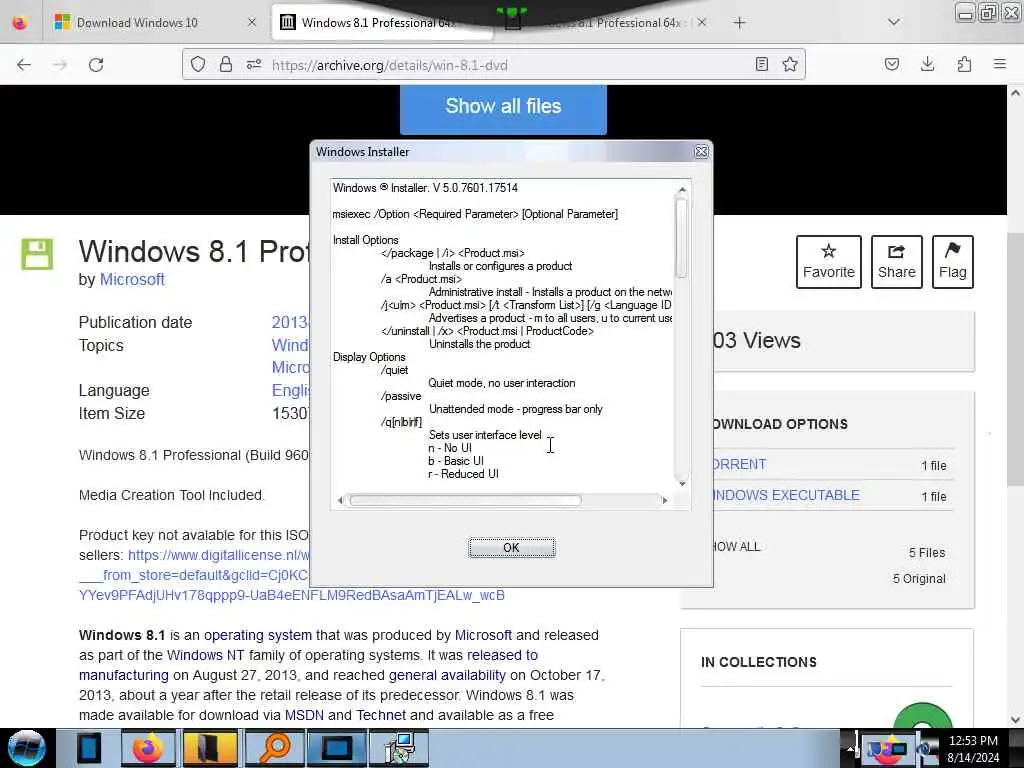Open the blue device taskbar icon

(88, 748)
